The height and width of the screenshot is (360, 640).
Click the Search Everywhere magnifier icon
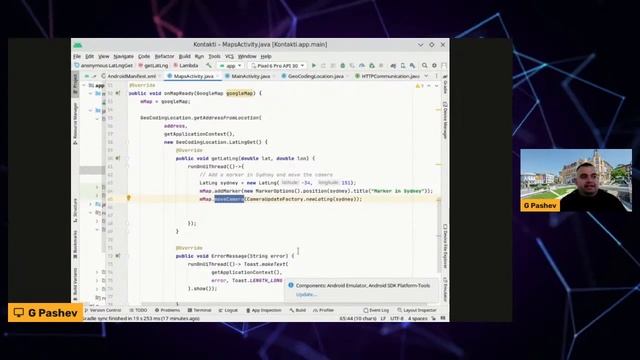[424, 65]
